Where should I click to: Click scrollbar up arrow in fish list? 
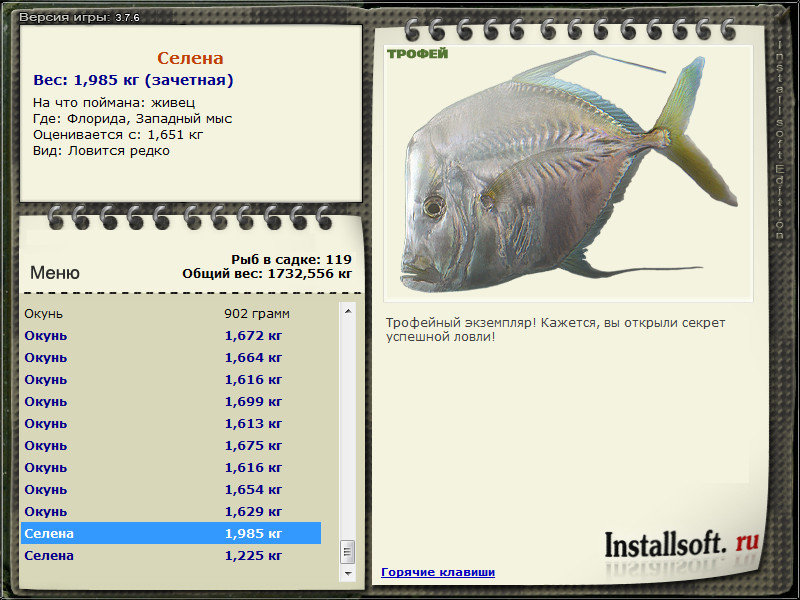(x=348, y=311)
